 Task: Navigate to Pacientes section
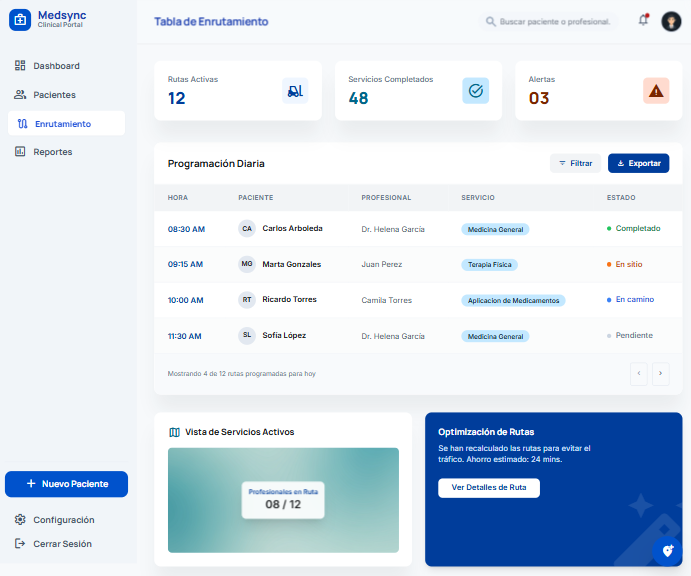[x=54, y=95]
